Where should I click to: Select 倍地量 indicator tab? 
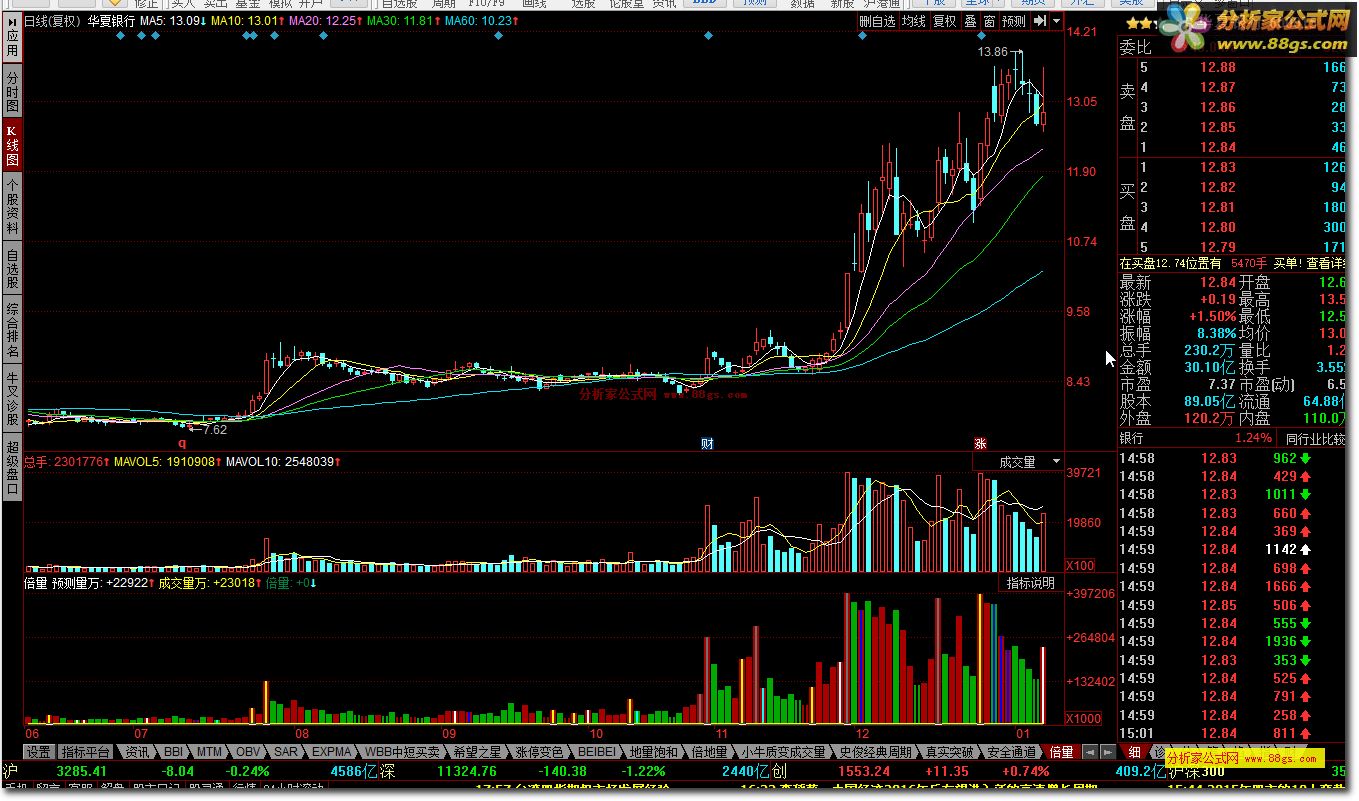click(x=709, y=752)
